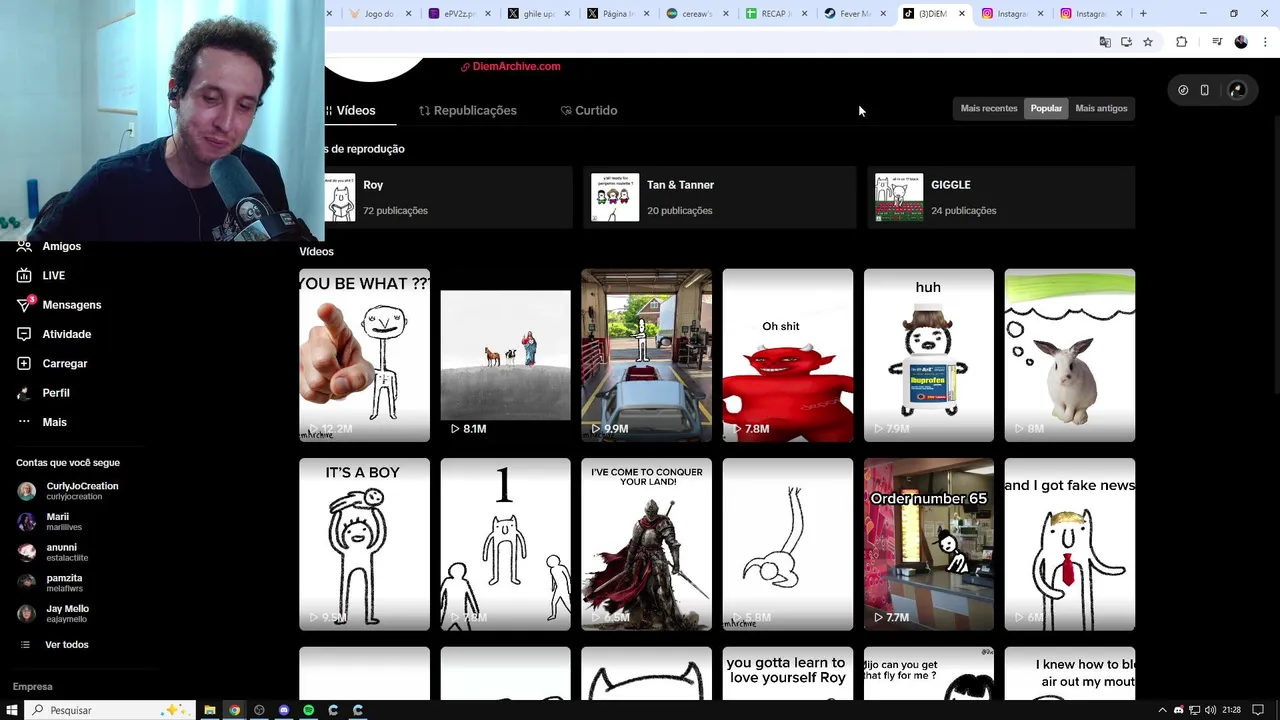Expand Ver todos accounts list
This screenshot has width=1280, height=720.
coord(55,645)
